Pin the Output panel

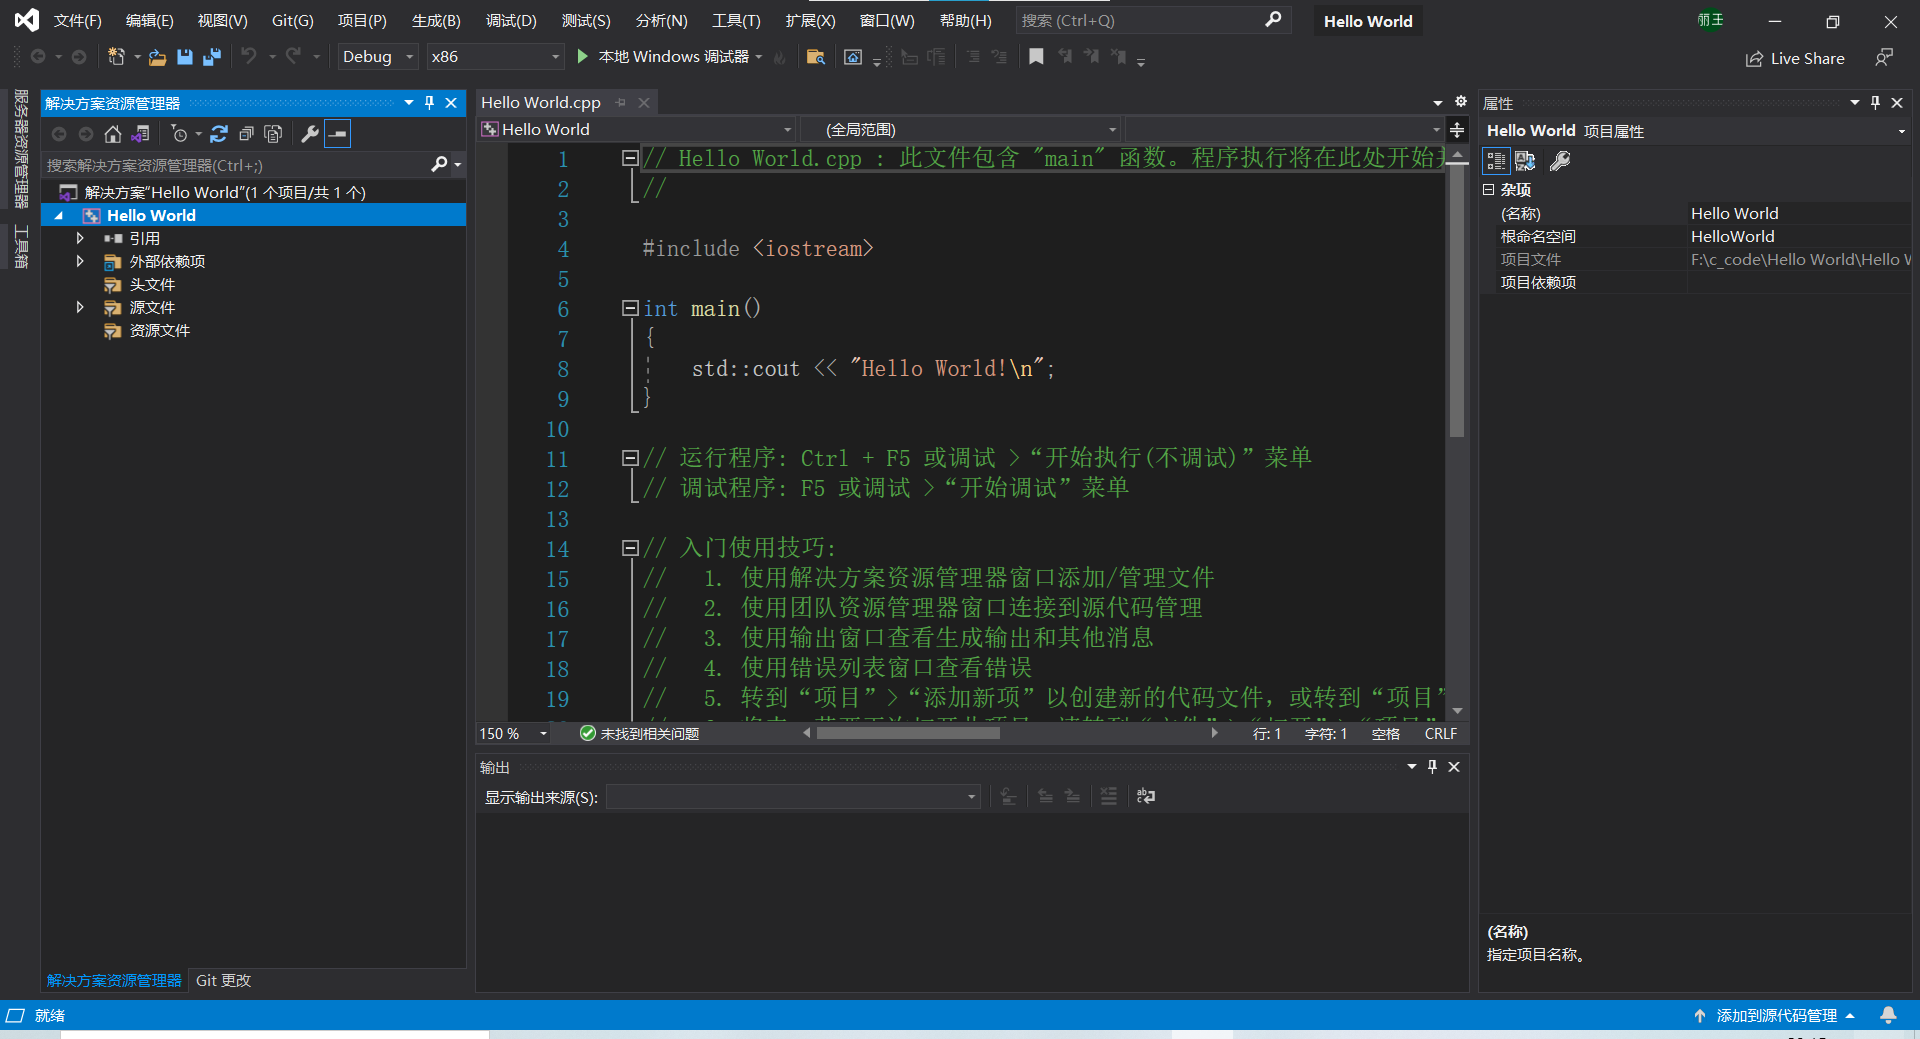coord(1432,766)
